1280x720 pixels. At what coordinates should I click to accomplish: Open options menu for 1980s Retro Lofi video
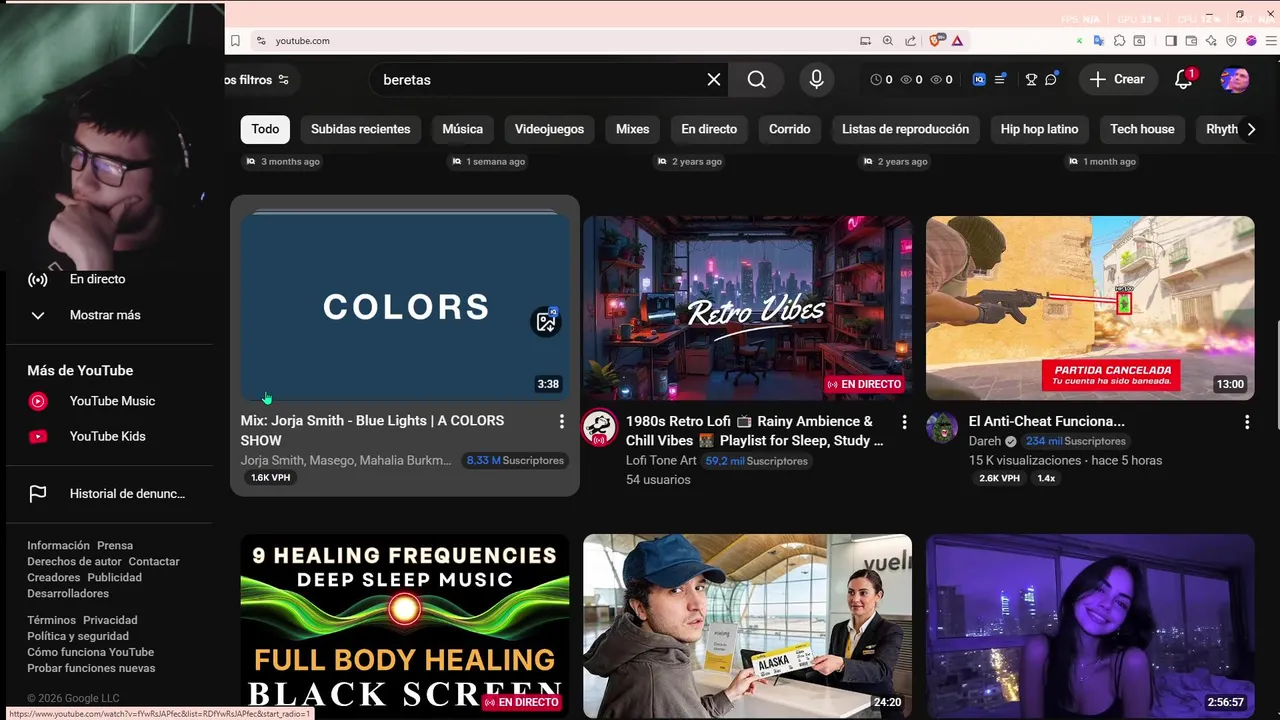pos(904,422)
